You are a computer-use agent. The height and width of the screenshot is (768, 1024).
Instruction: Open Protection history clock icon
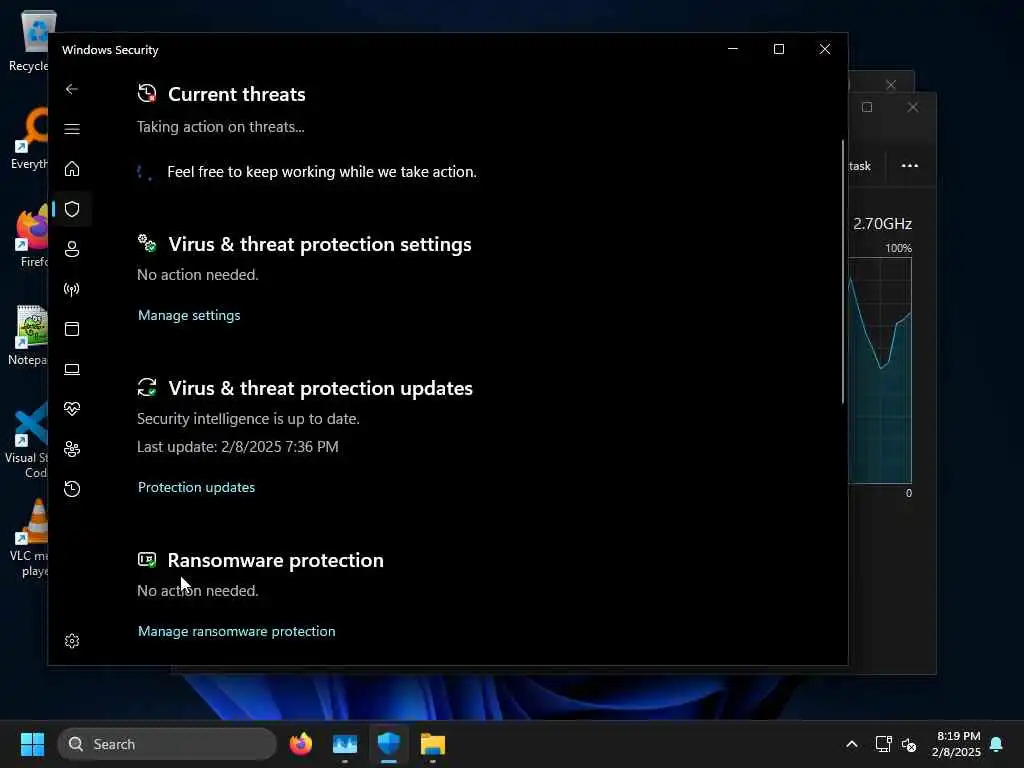click(72, 488)
